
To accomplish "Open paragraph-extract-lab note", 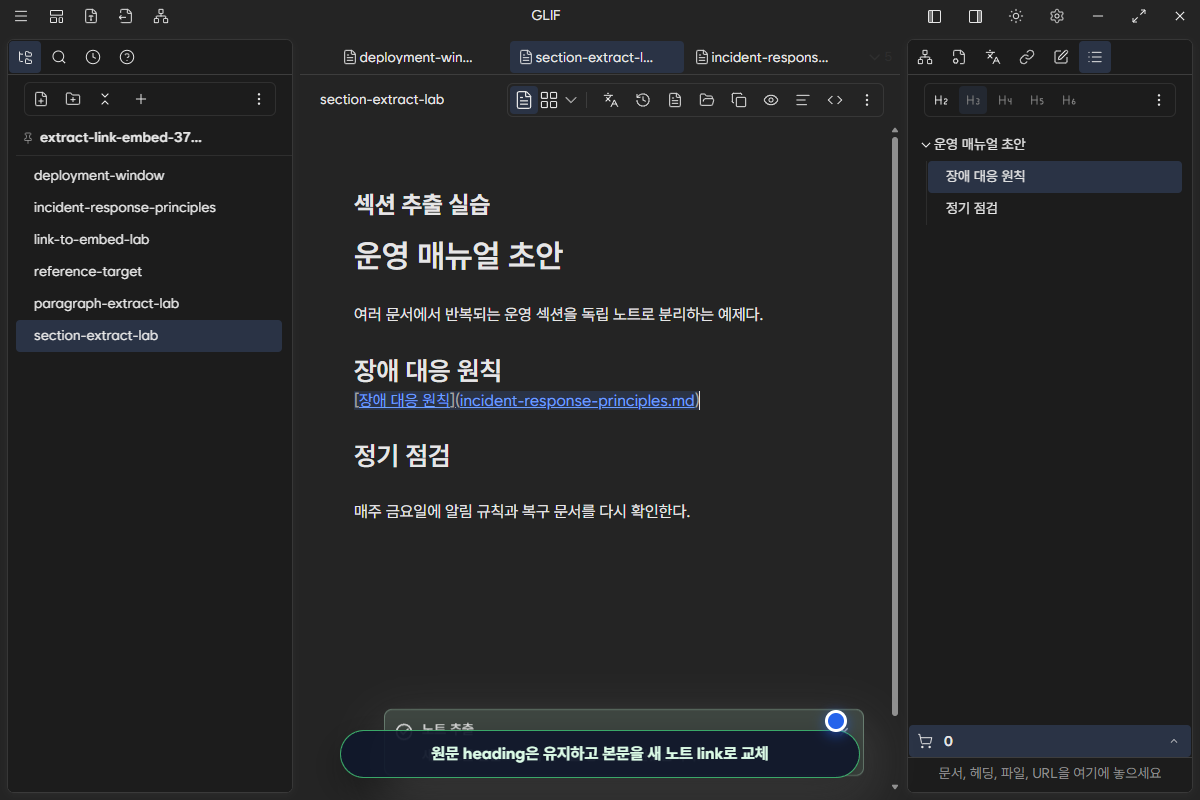I will (149, 303).
